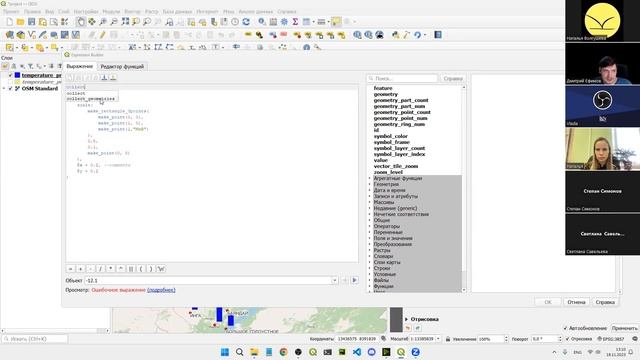Screen dimensions: 640x360
Task: Click the green export expressions icon
Action: click(x=113, y=77)
